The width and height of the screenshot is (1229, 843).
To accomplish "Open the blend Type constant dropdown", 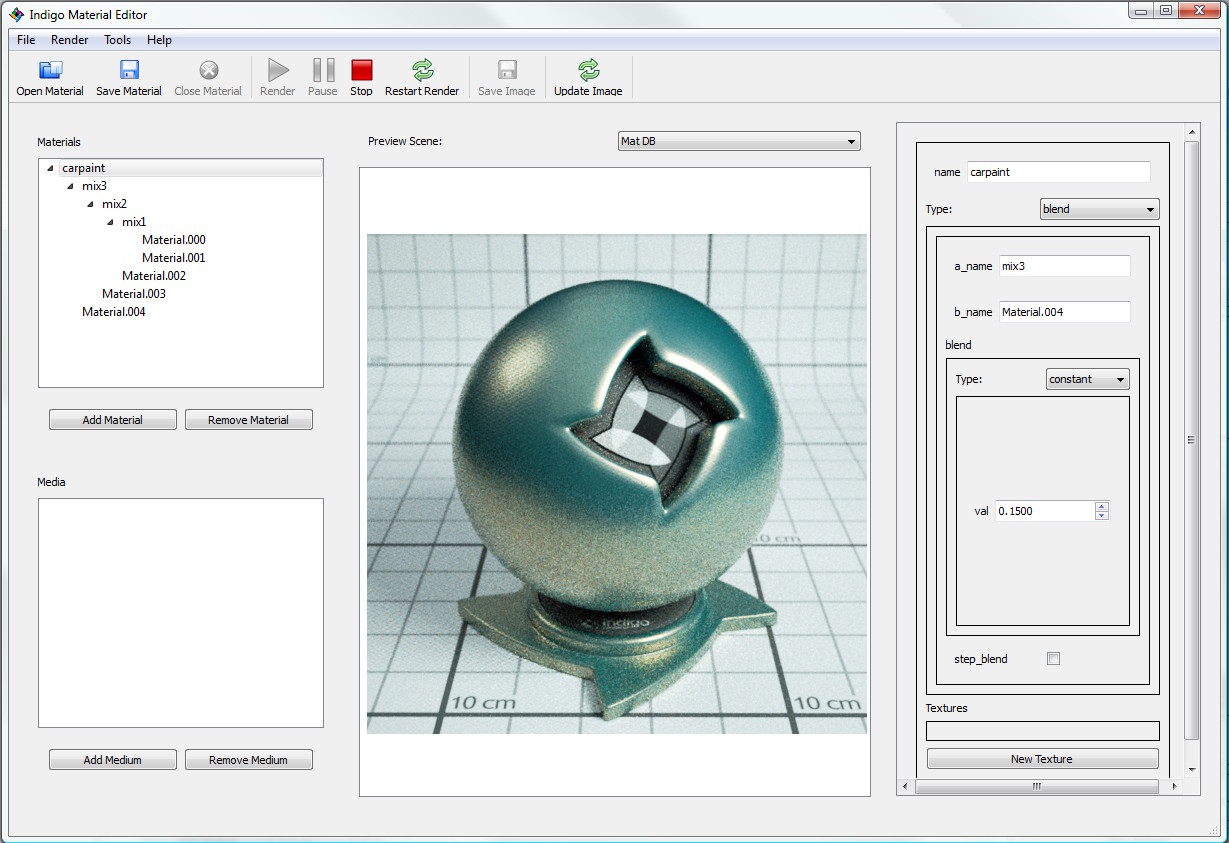I will point(1087,379).
